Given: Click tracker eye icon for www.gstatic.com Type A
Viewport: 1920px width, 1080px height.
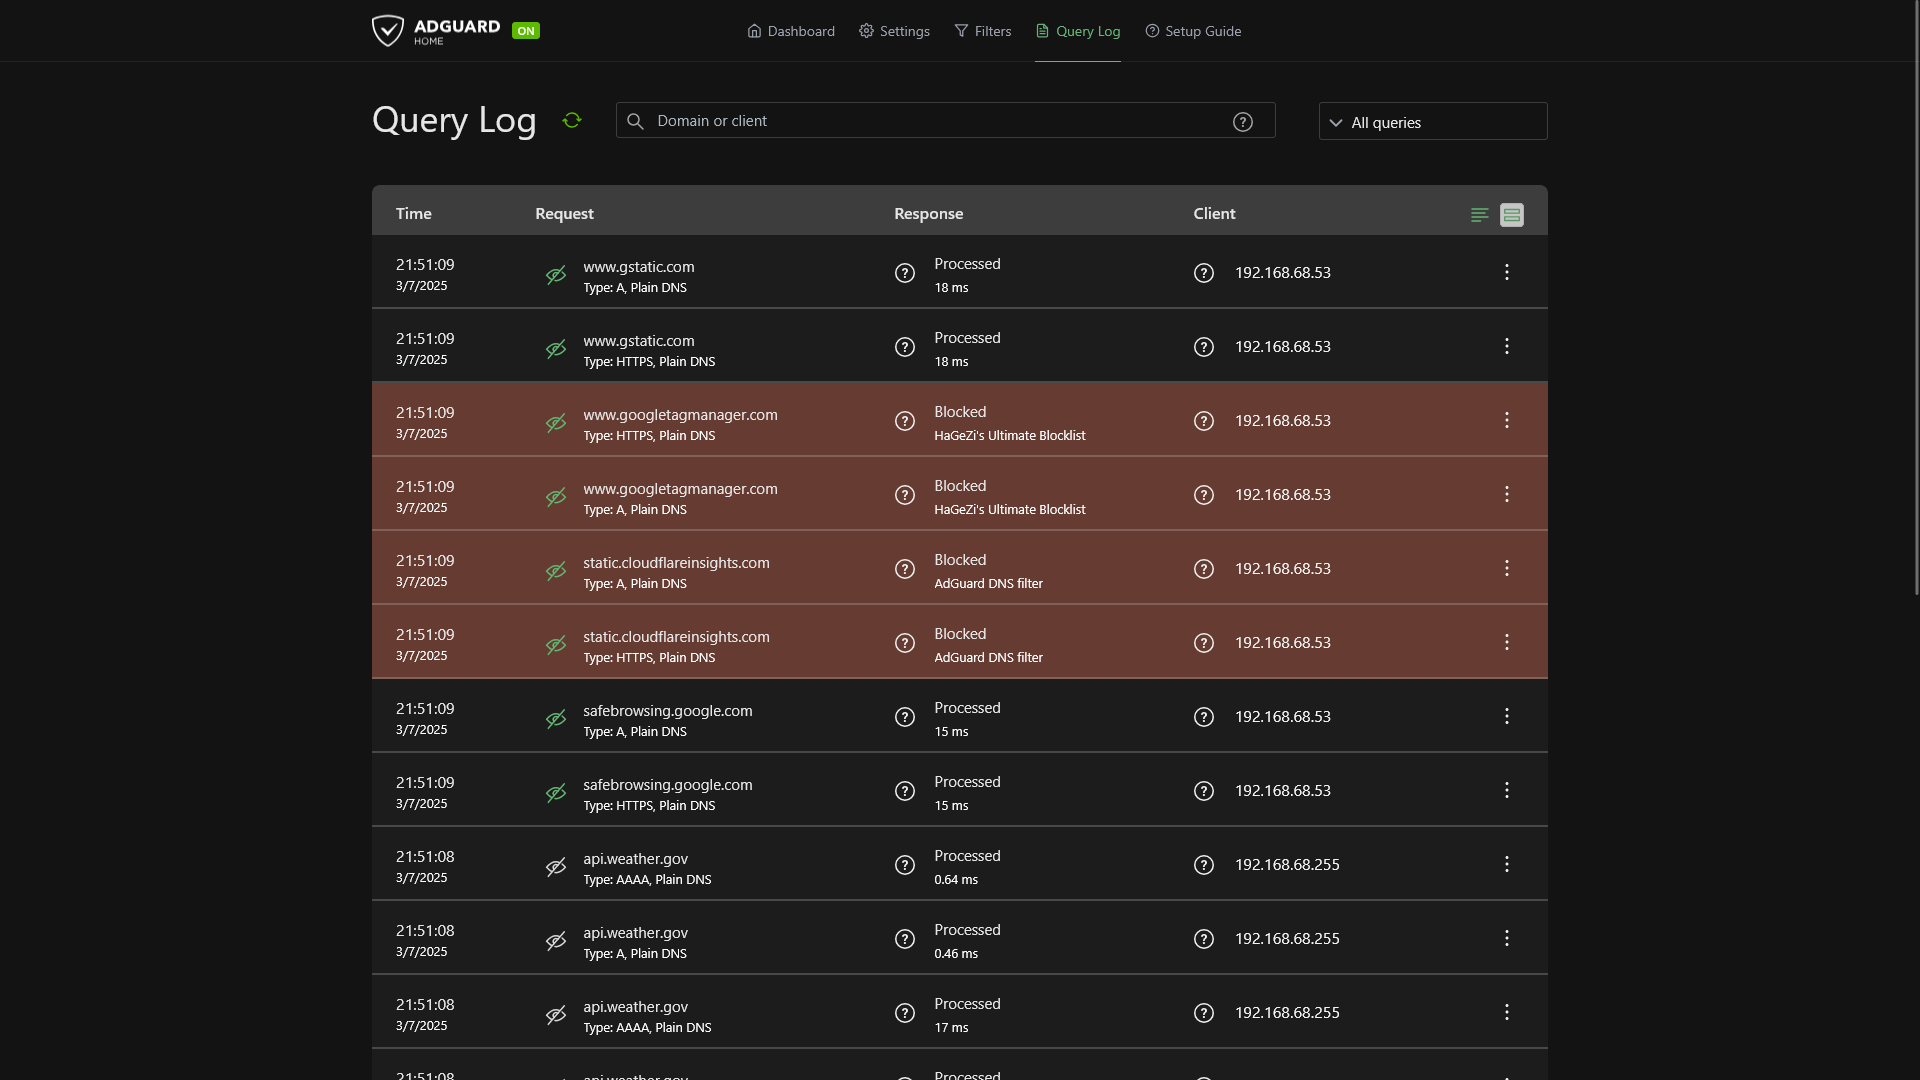Looking at the screenshot, I should pos(556,275).
